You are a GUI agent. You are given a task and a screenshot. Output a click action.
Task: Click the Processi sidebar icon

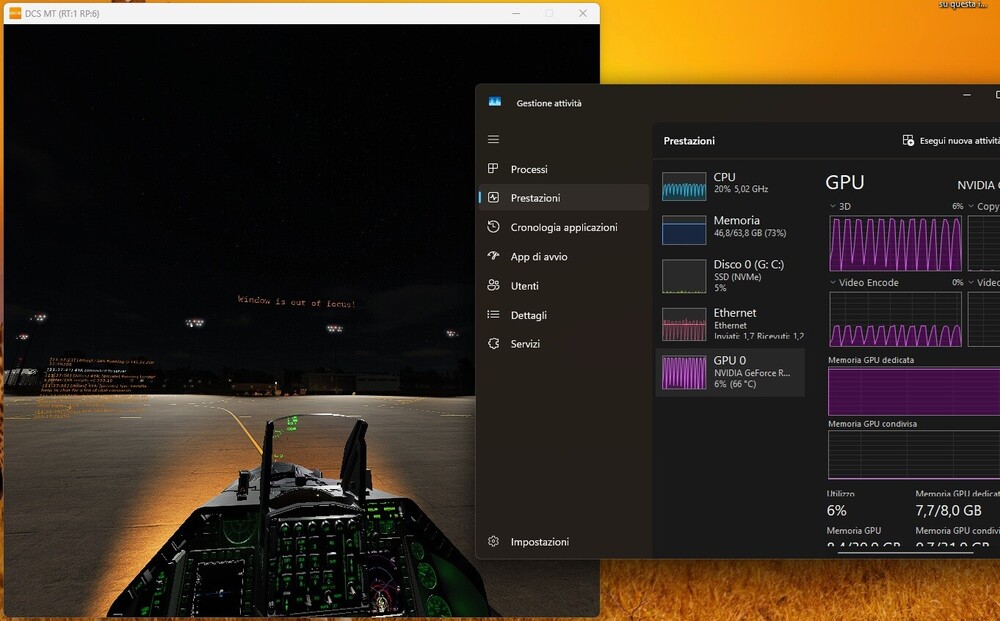click(x=493, y=168)
